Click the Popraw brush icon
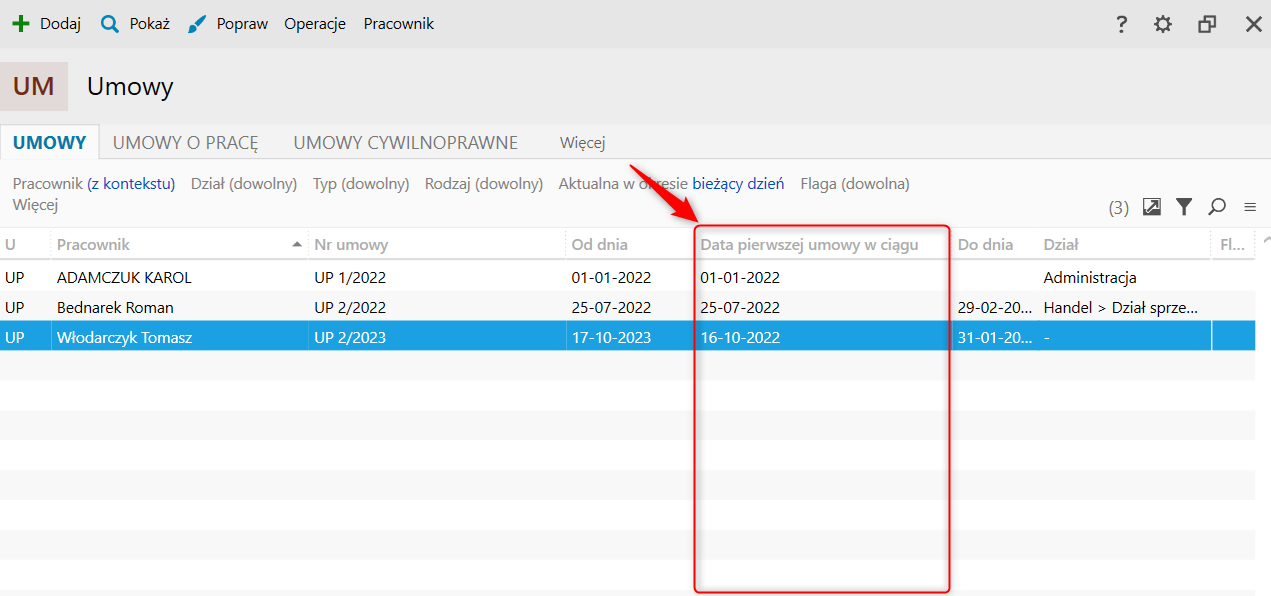This screenshot has width=1271, height=596. 197,24
